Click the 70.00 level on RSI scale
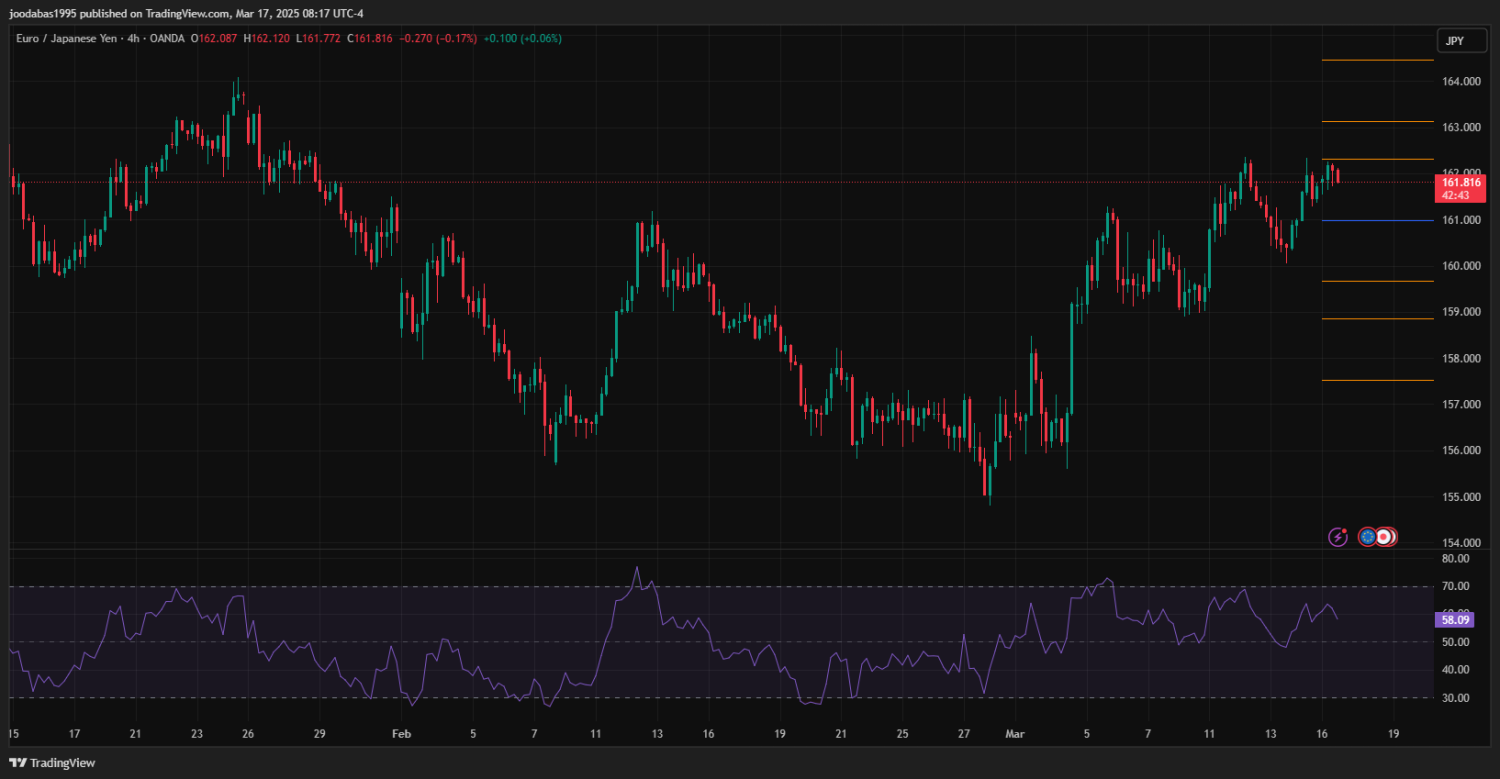This screenshot has width=1500, height=779. 1456,587
